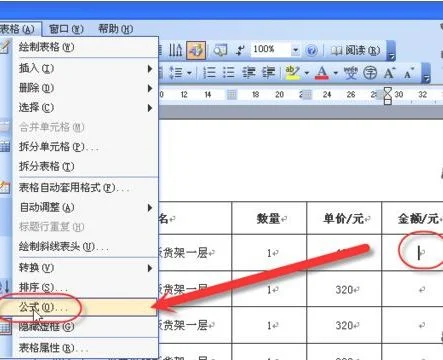This screenshot has width=443, height=360.
Task: Click the phonetic guide 变 icon
Action: (351, 72)
